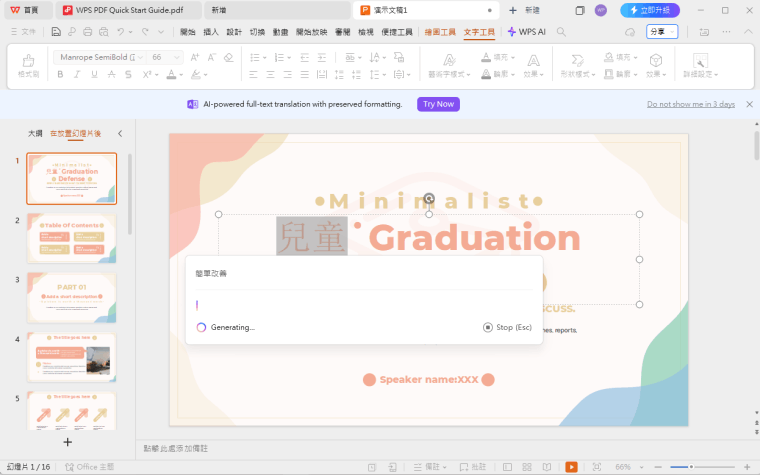Switch to reading view icon
Screen dimensions: 760x475
(547, 467)
